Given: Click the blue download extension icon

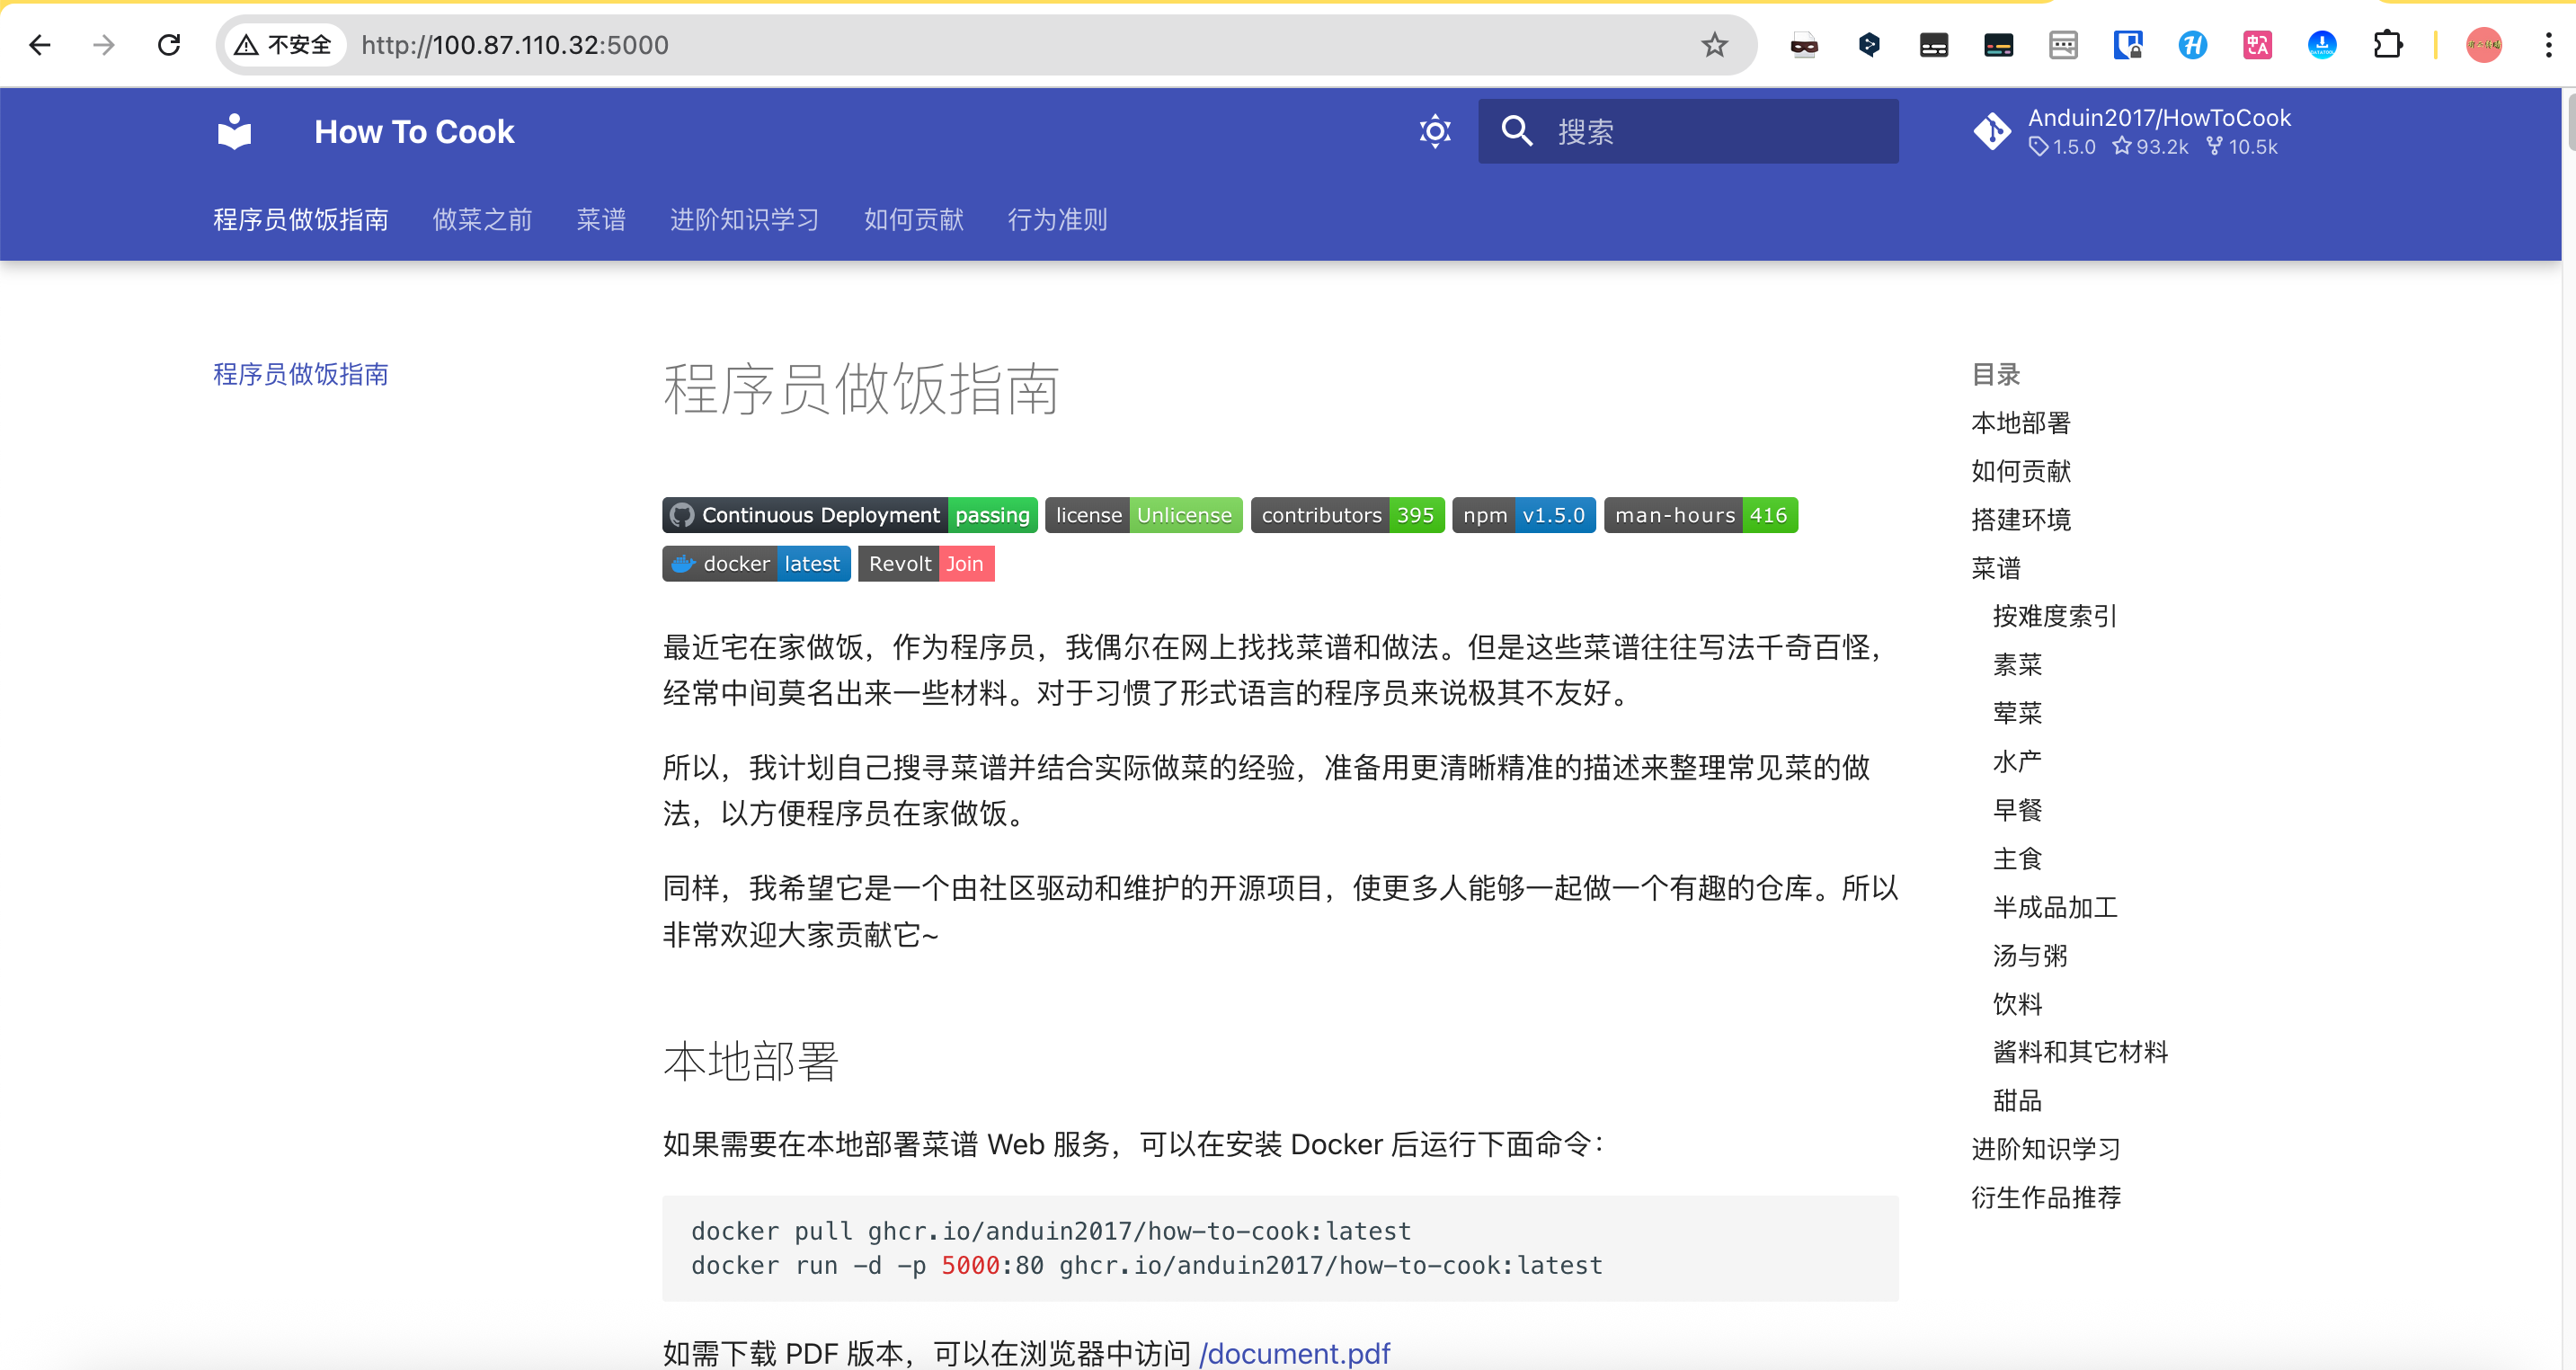Looking at the screenshot, I should click(x=2321, y=45).
